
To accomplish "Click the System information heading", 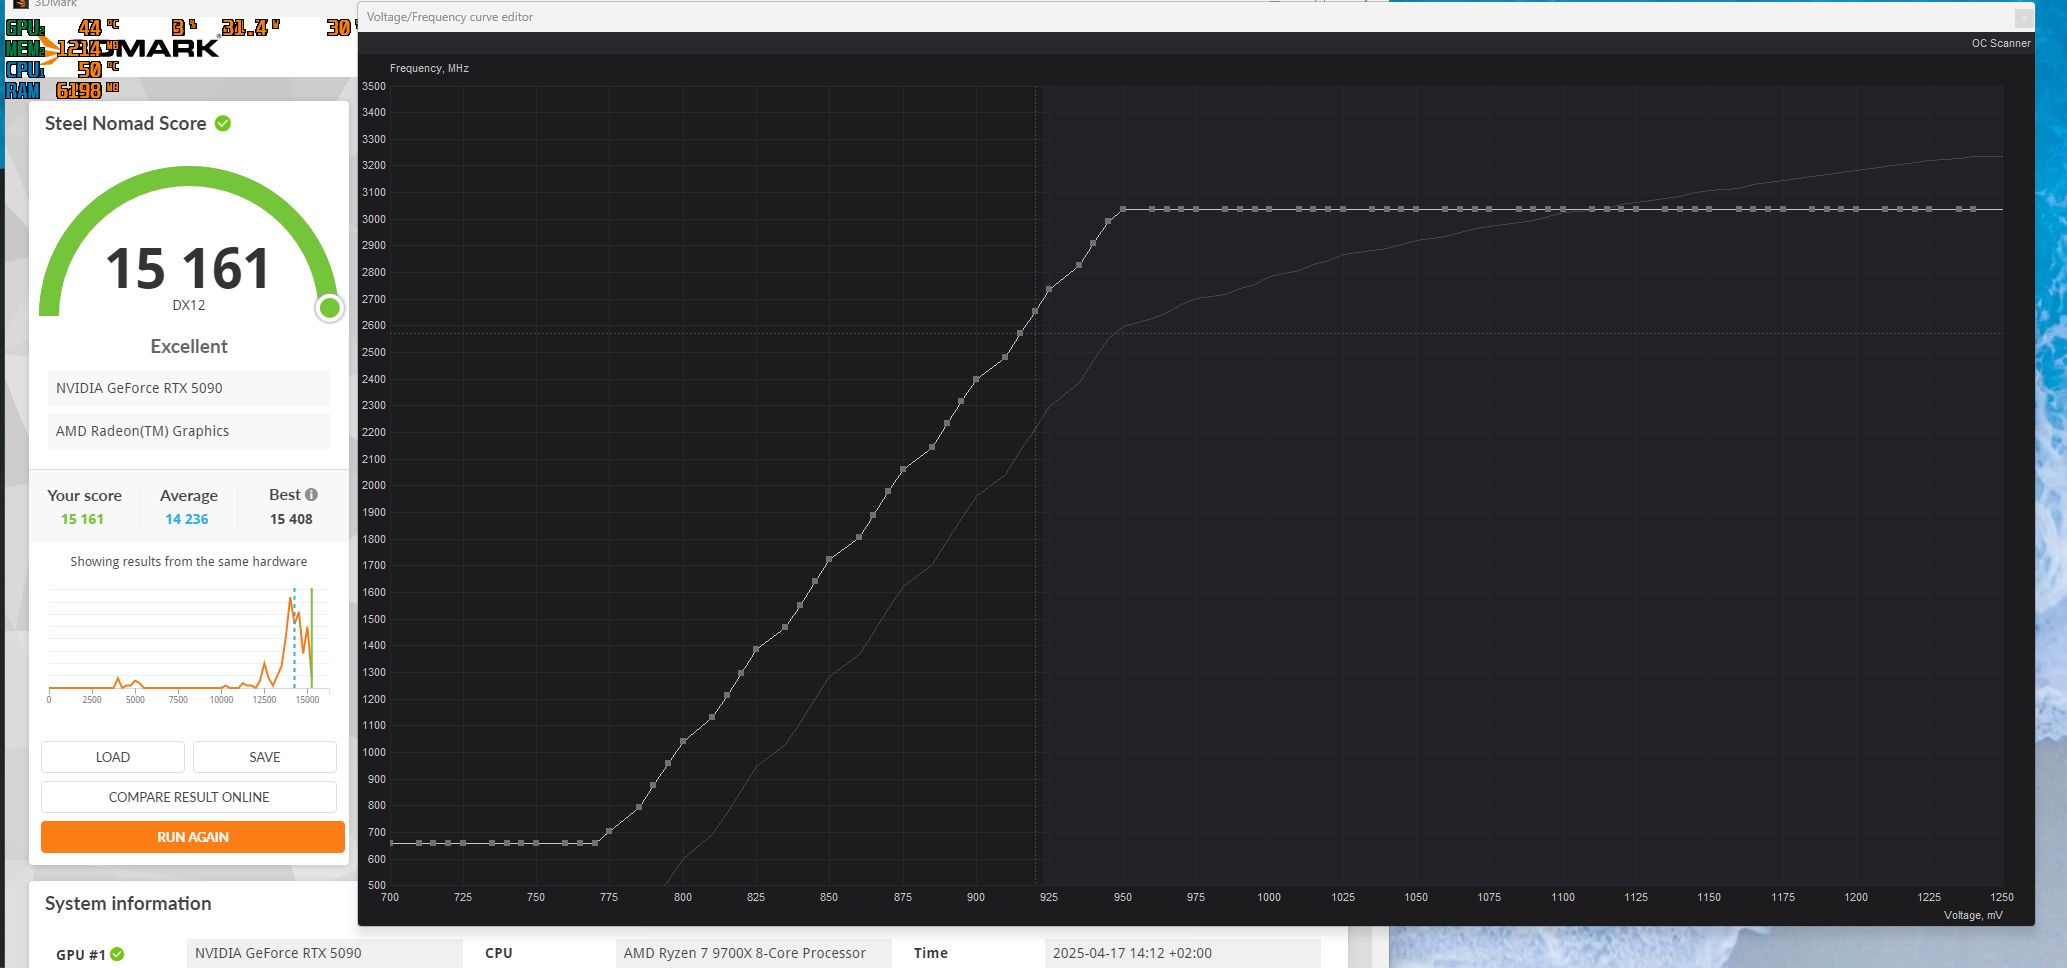I will [128, 904].
